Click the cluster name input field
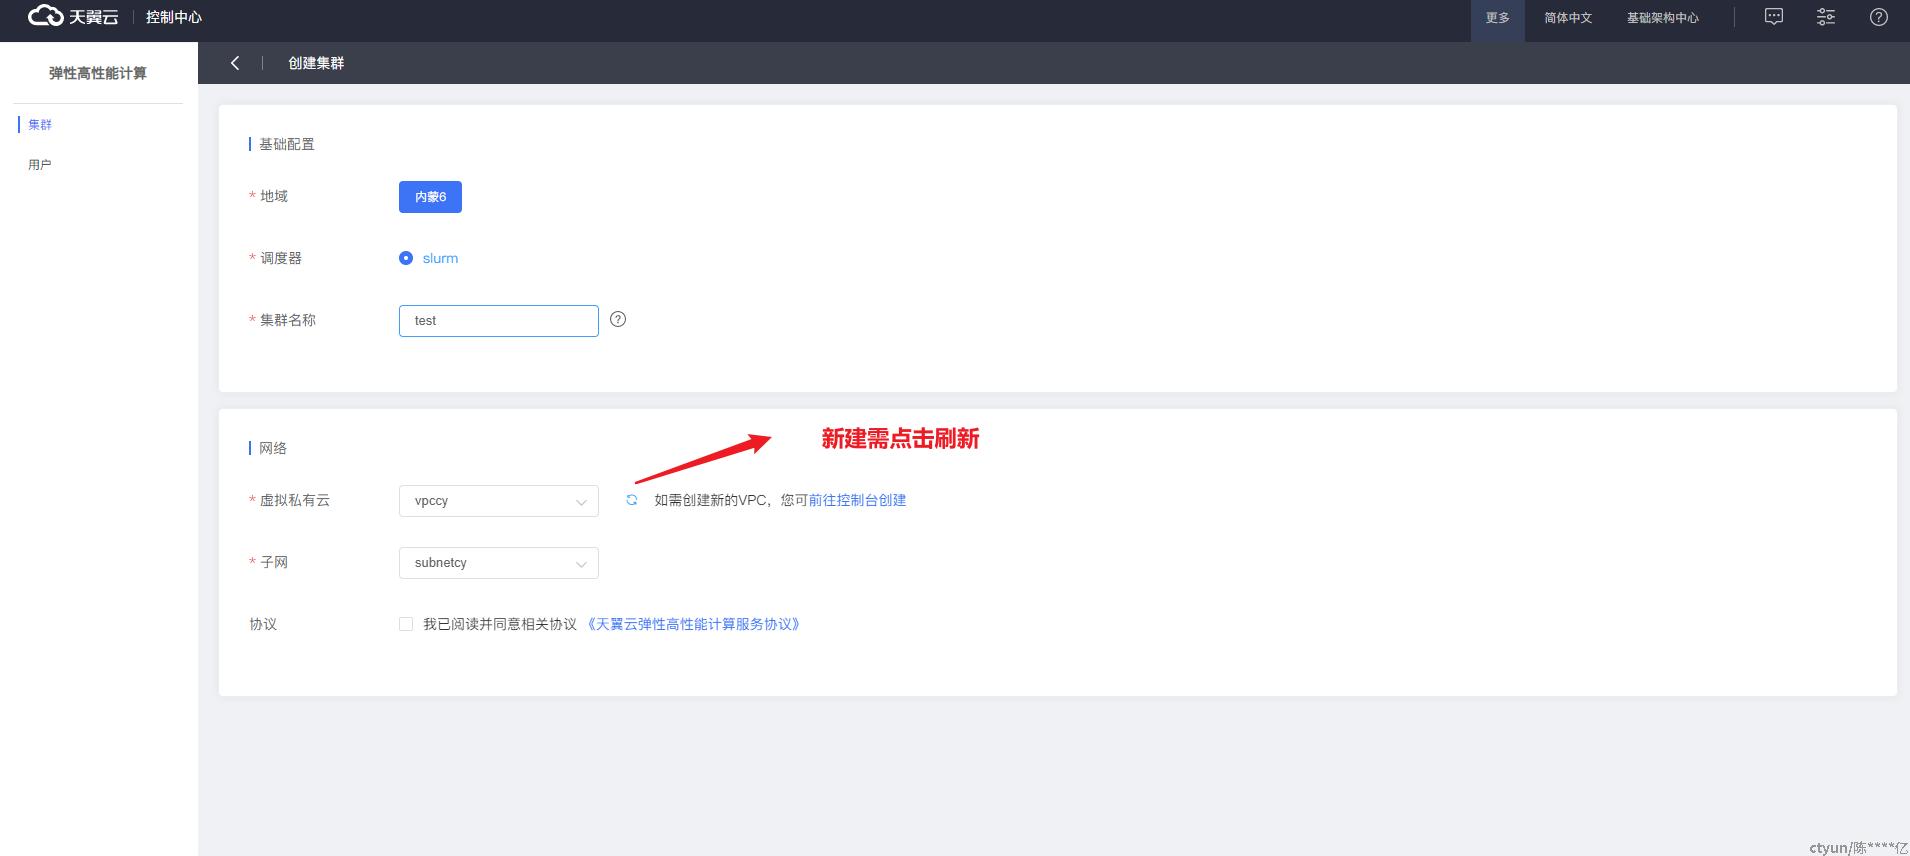The height and width of the screenshot is (856, 1910). pos(498,321)
